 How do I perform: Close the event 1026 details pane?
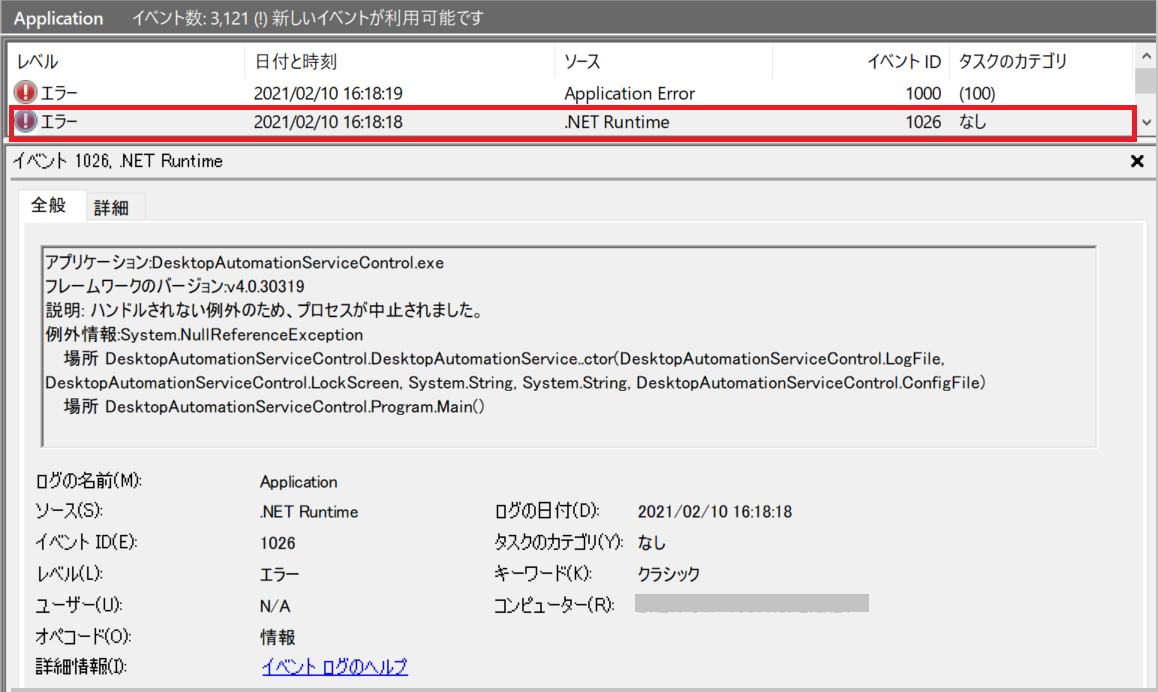[1137, 161]
